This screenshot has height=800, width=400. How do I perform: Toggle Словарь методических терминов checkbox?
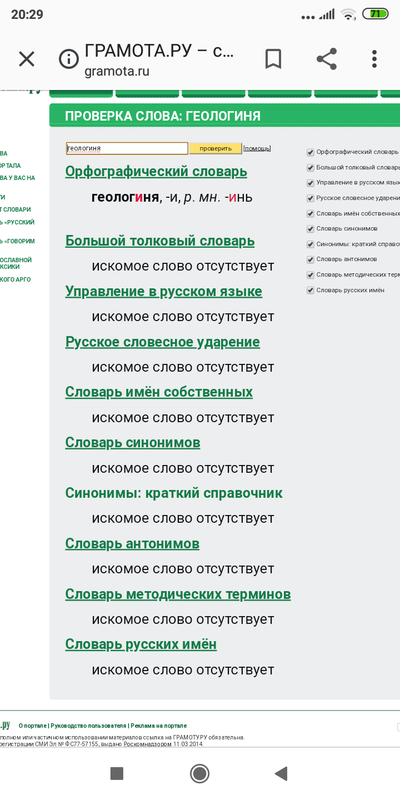pos(310,275)
